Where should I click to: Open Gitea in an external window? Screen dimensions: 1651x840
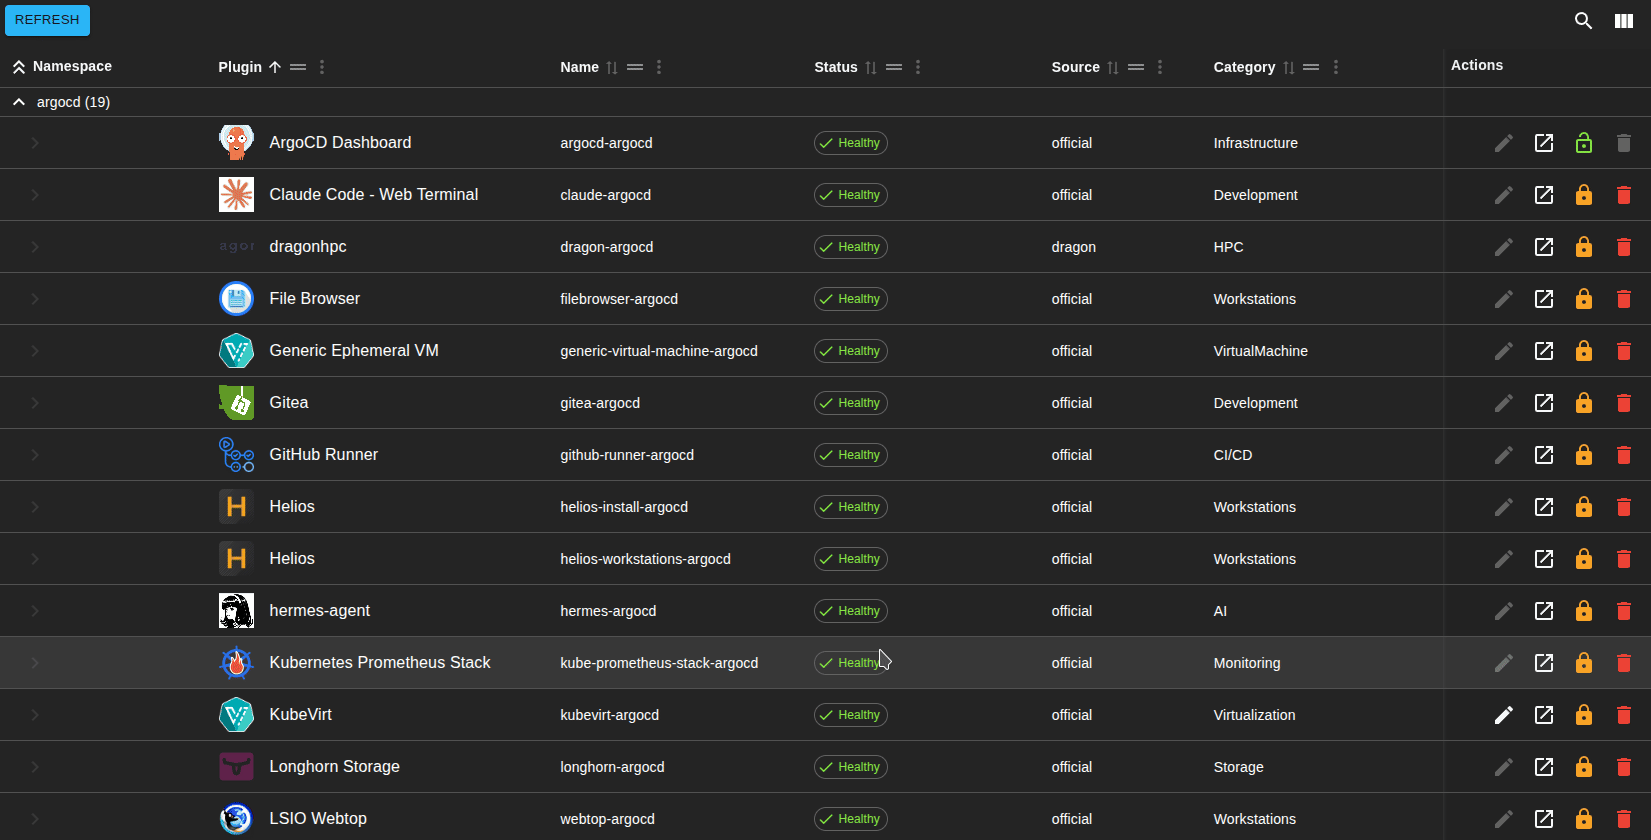coord(1544,403)
